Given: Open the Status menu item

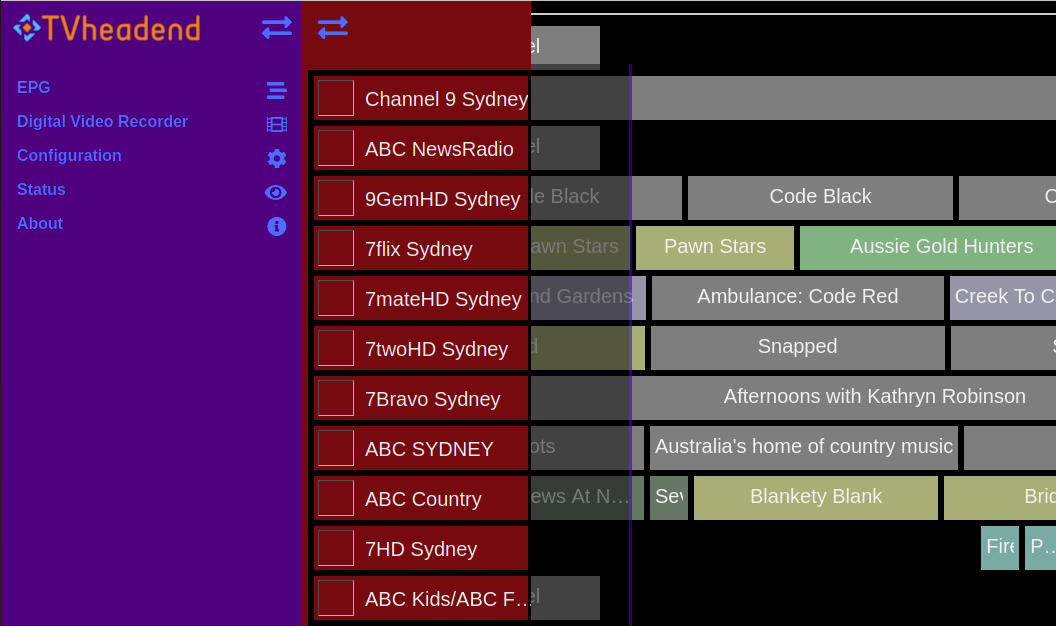Looking at the screenshot, I should (x=41, y=189).
